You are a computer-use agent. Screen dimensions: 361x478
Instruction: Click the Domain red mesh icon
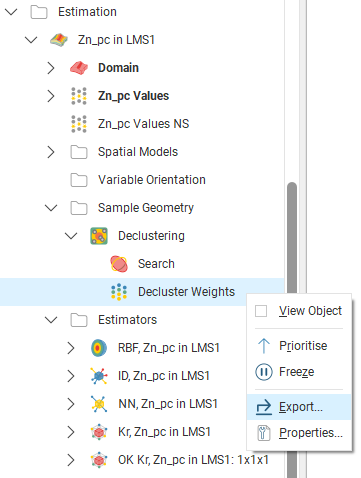79,68
